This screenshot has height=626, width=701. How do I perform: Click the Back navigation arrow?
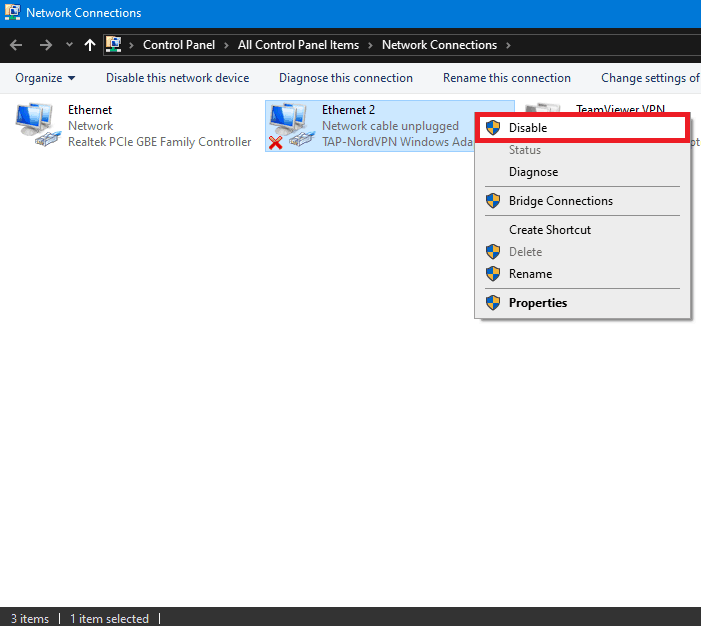tap(16, 45)
